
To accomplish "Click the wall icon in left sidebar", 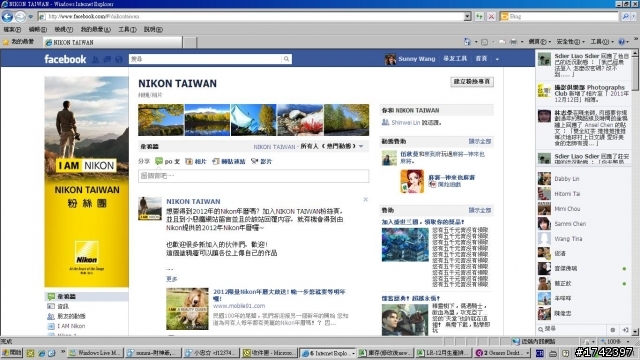I will (x=51, y=296).
